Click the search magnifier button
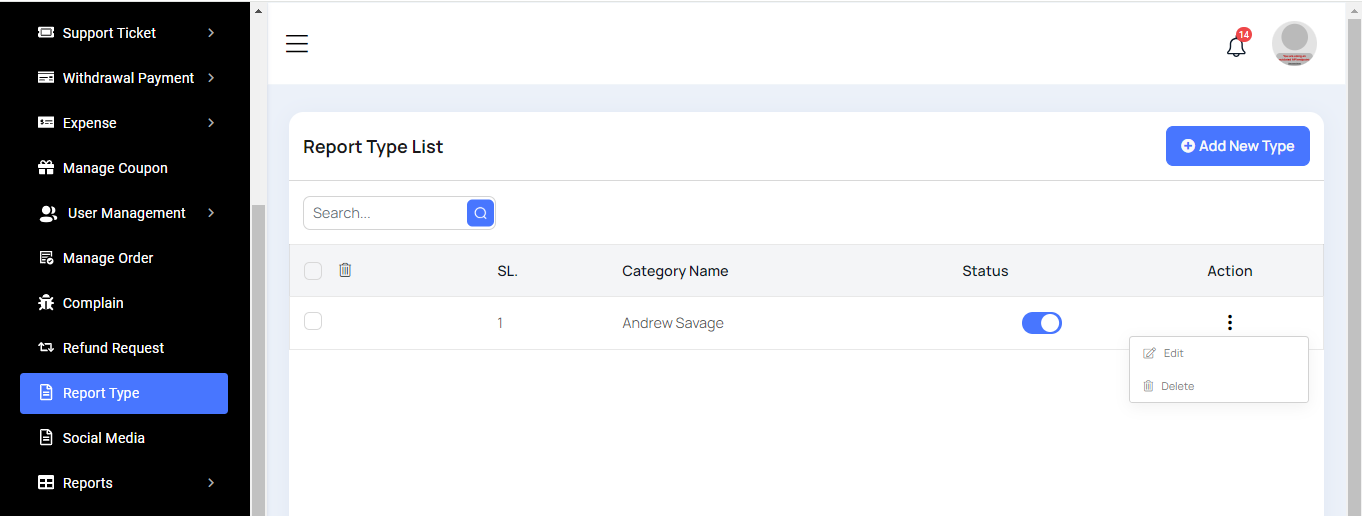Viewport: 1362px width, 516px height. click(480, 213)
